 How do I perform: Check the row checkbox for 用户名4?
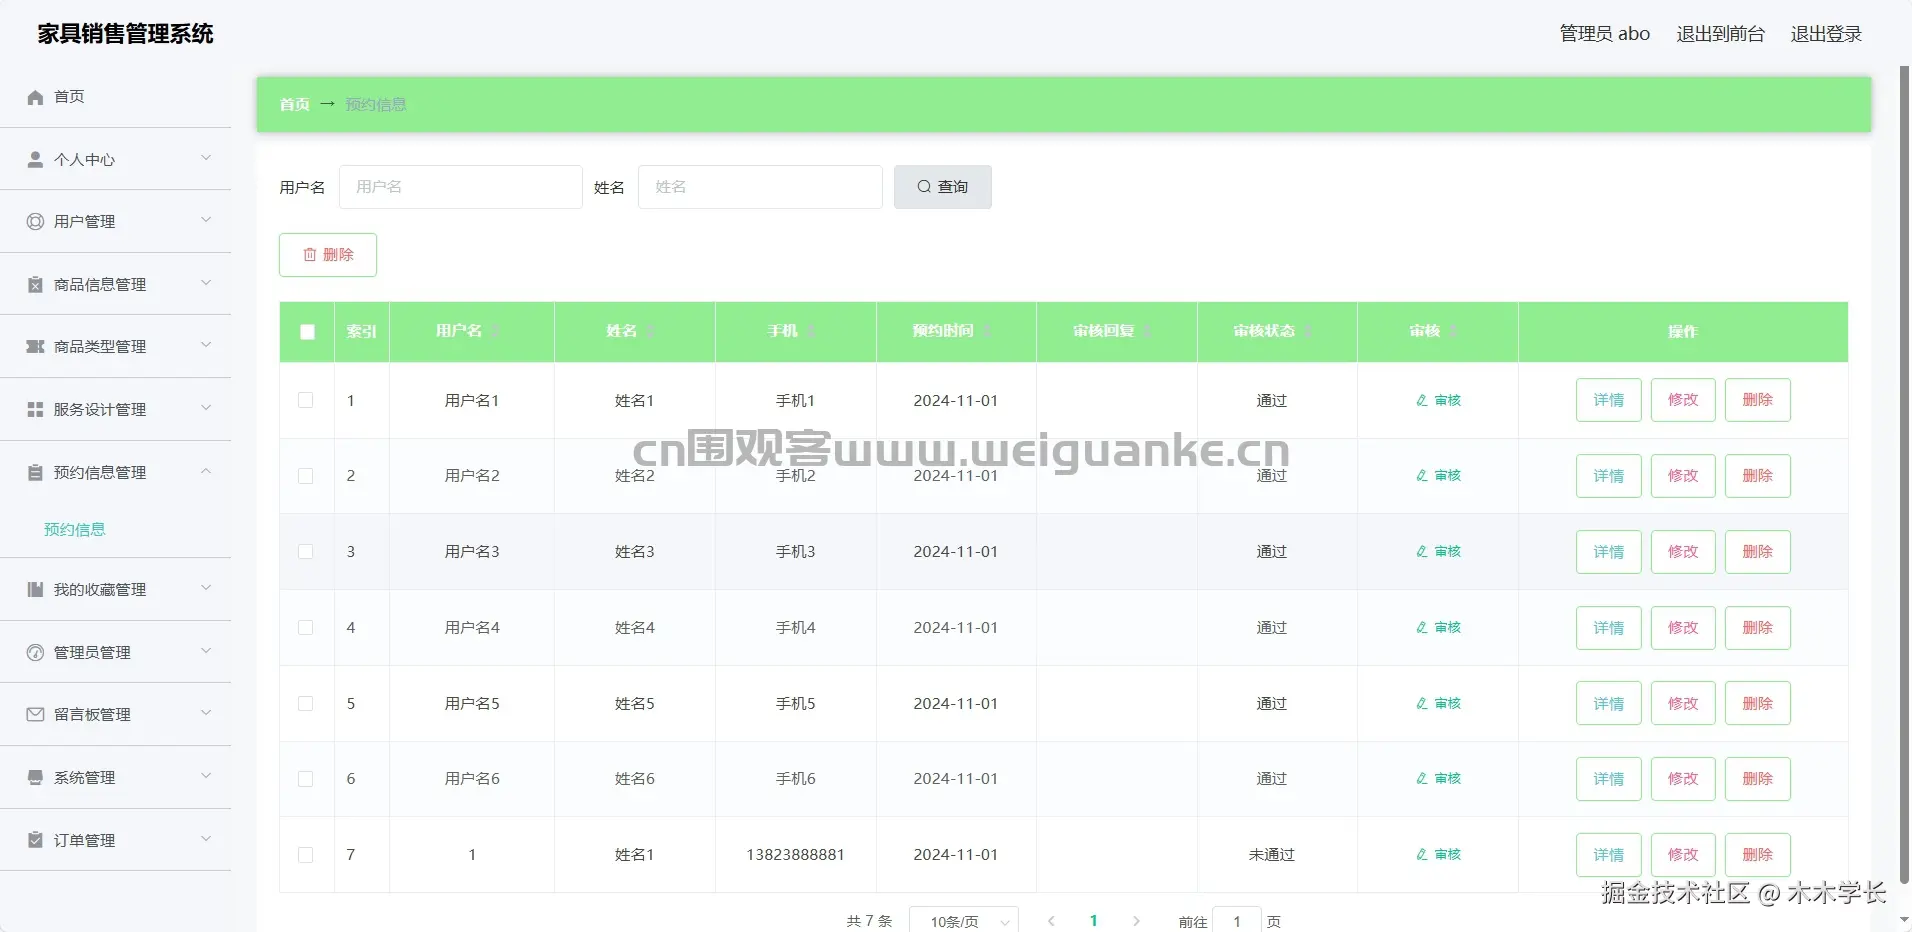pos(306,627)
